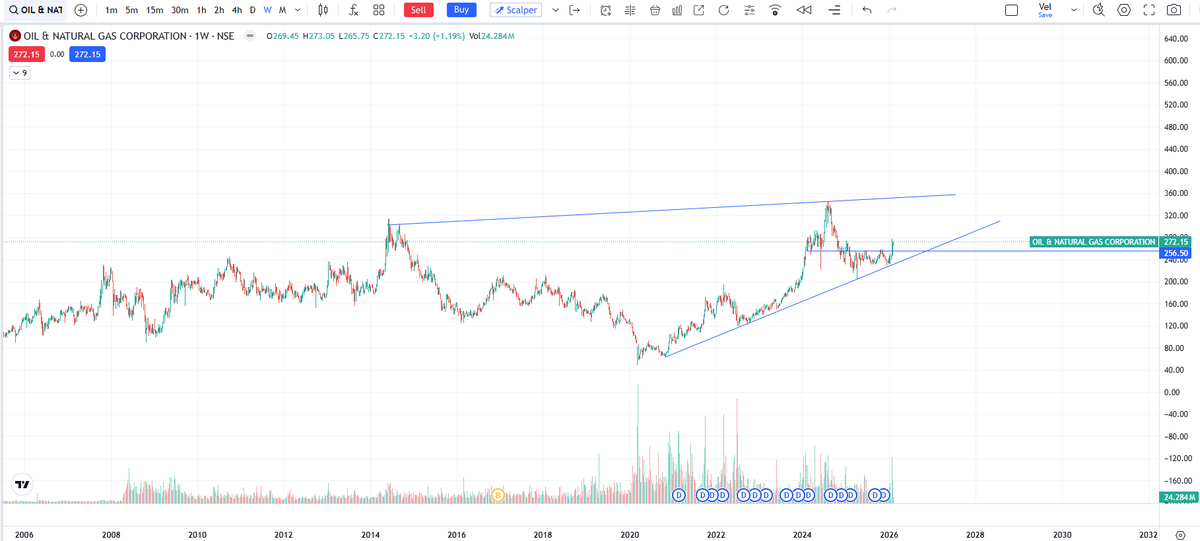Select the 2h timeframe
Image resolution: width=1200 pixels, height=541 pixels.
219,10
